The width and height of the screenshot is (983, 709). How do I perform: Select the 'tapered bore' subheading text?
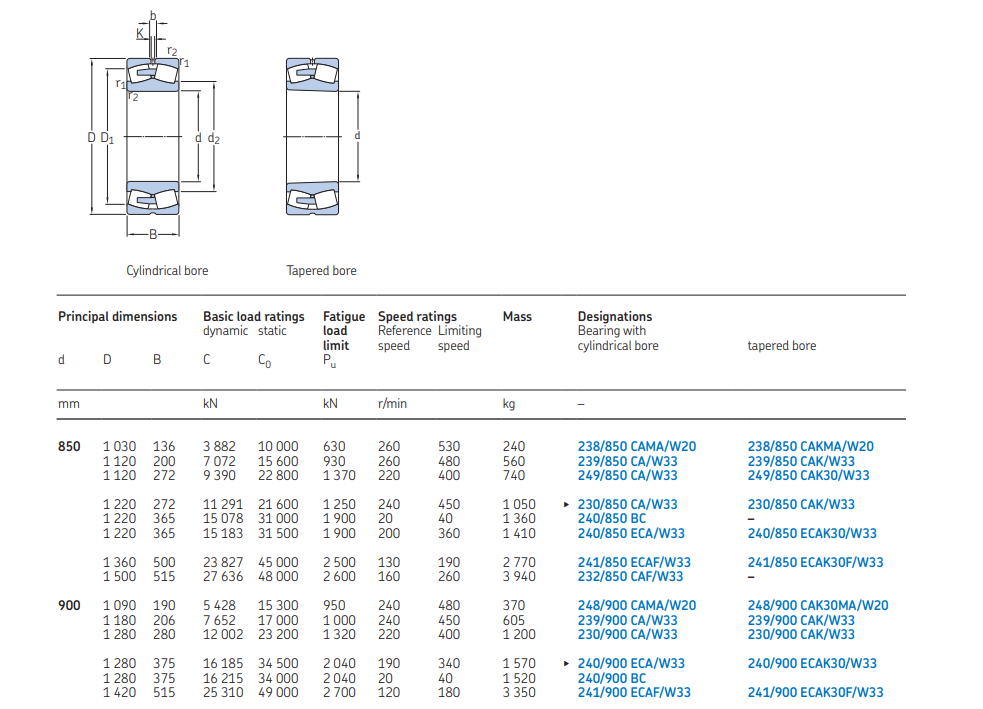coord(781,346)
